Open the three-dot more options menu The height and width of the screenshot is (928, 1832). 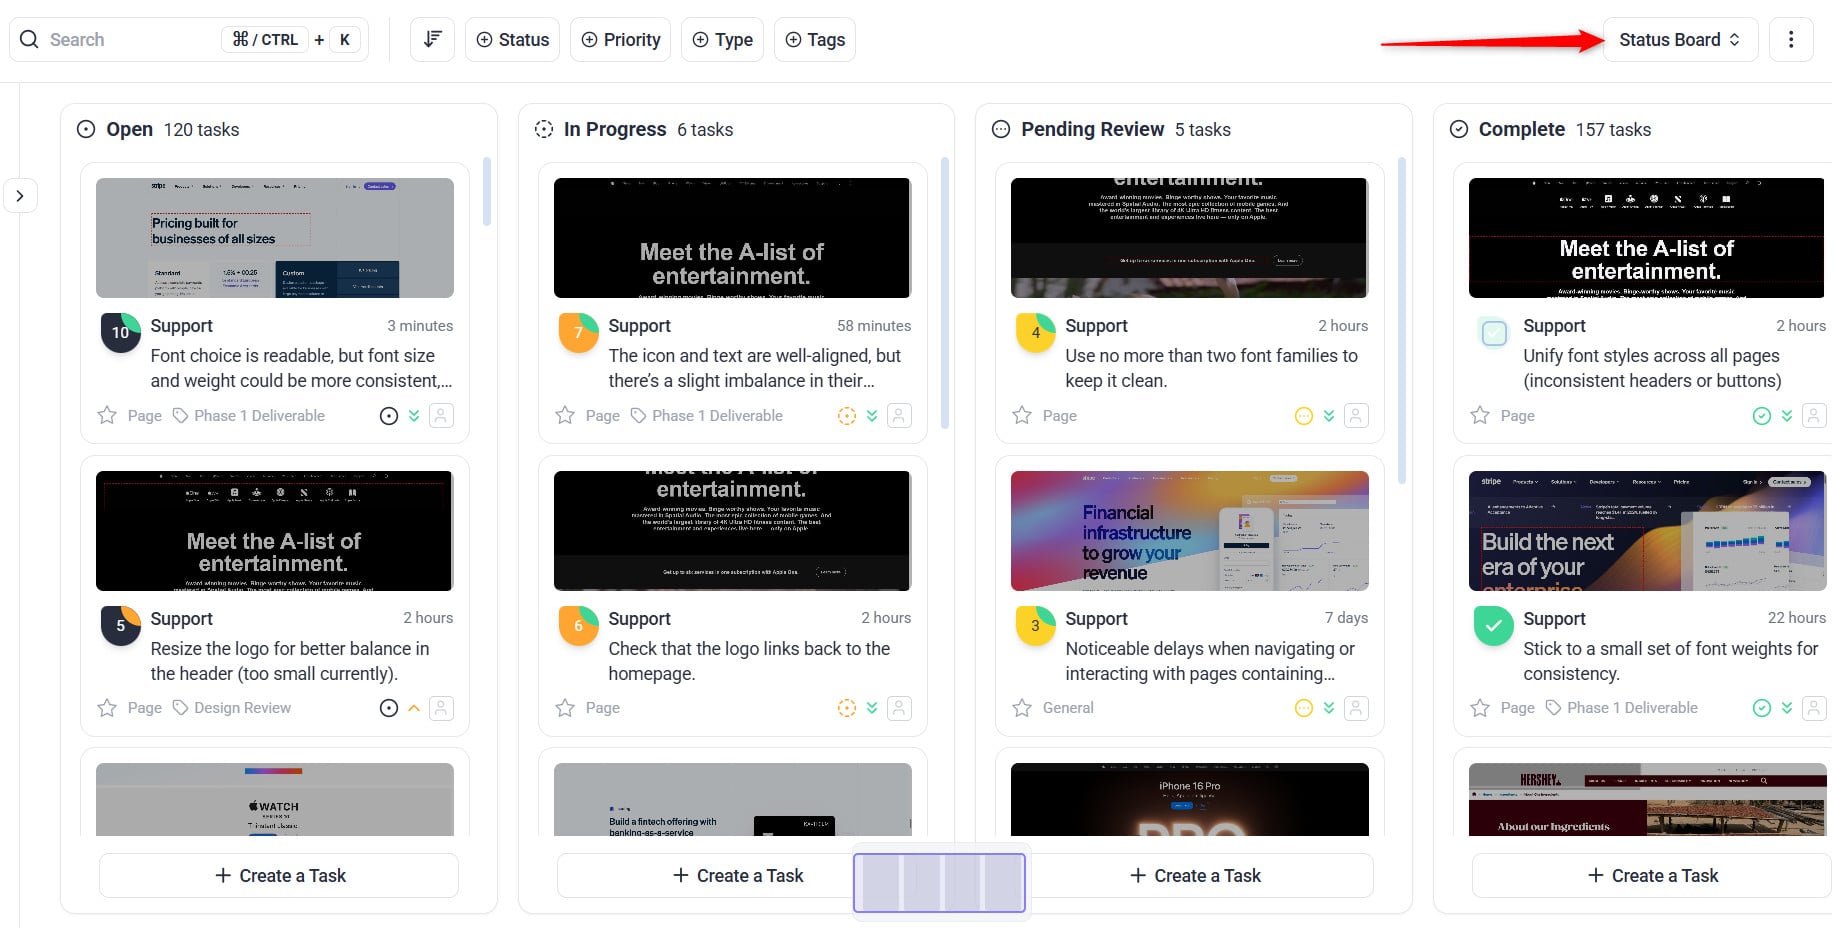[1790, 40]
